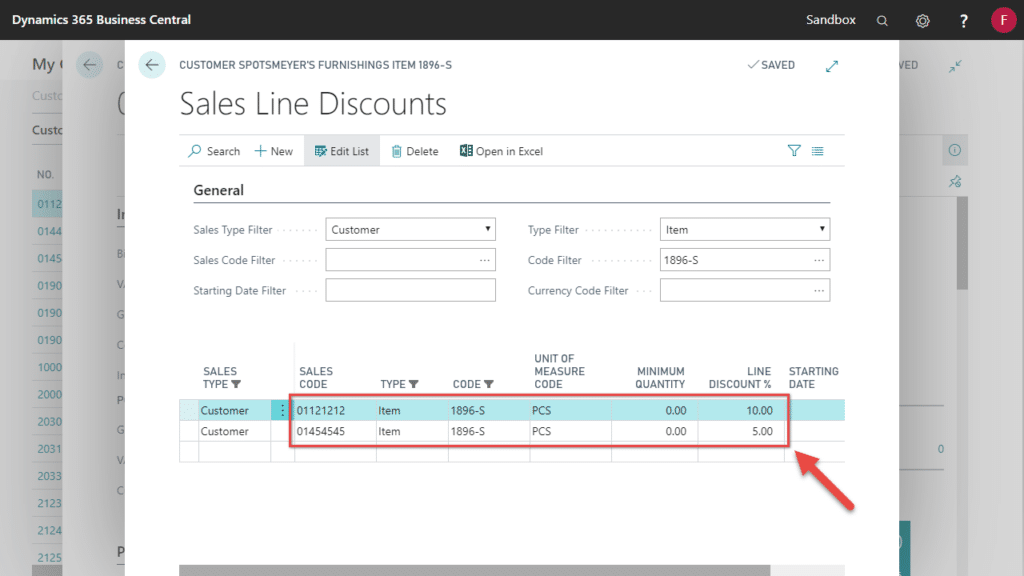Viewport: 1024px width, 576px height.
Task: Open the help question mark
Action: pos(963,20)
